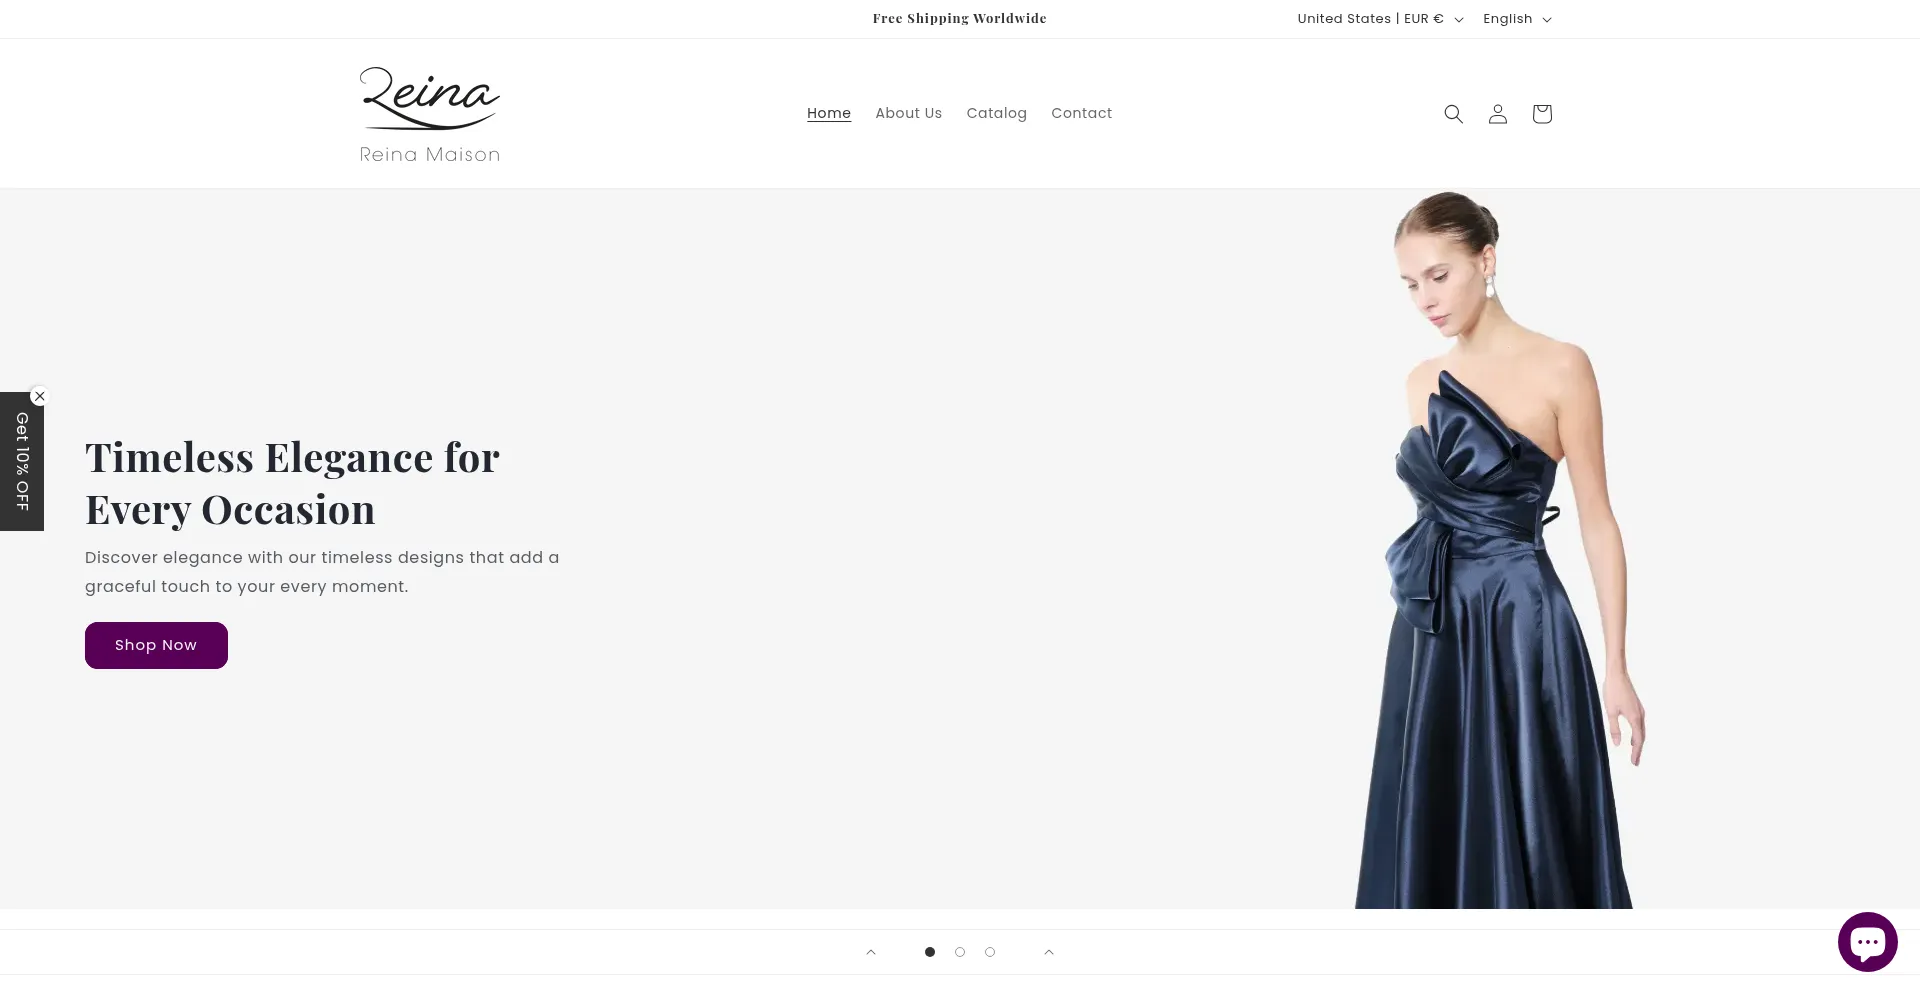The width and height of the screenshot is (1920, 993).
Task: Dismiss the Get 10% OFF tab
Action: pyautogui.click(x=39, y=396)
